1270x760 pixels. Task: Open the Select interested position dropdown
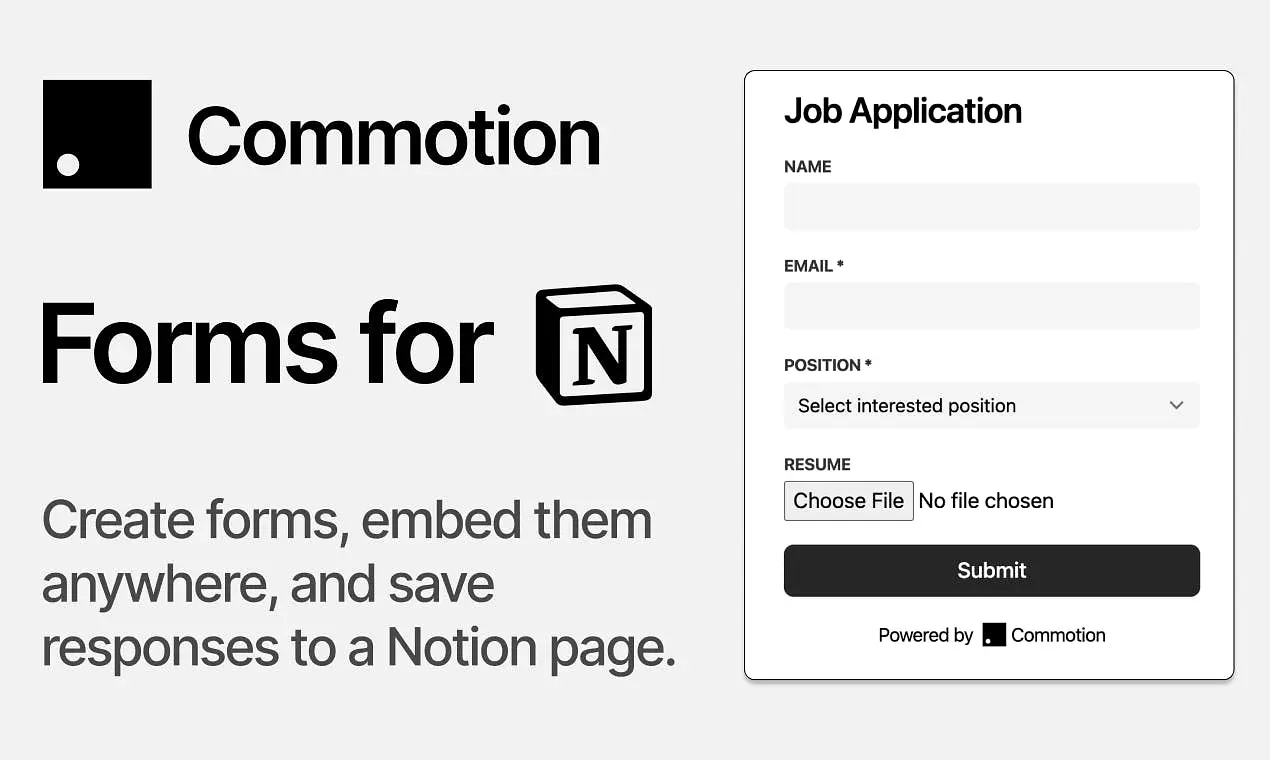(x=991, y=405)
